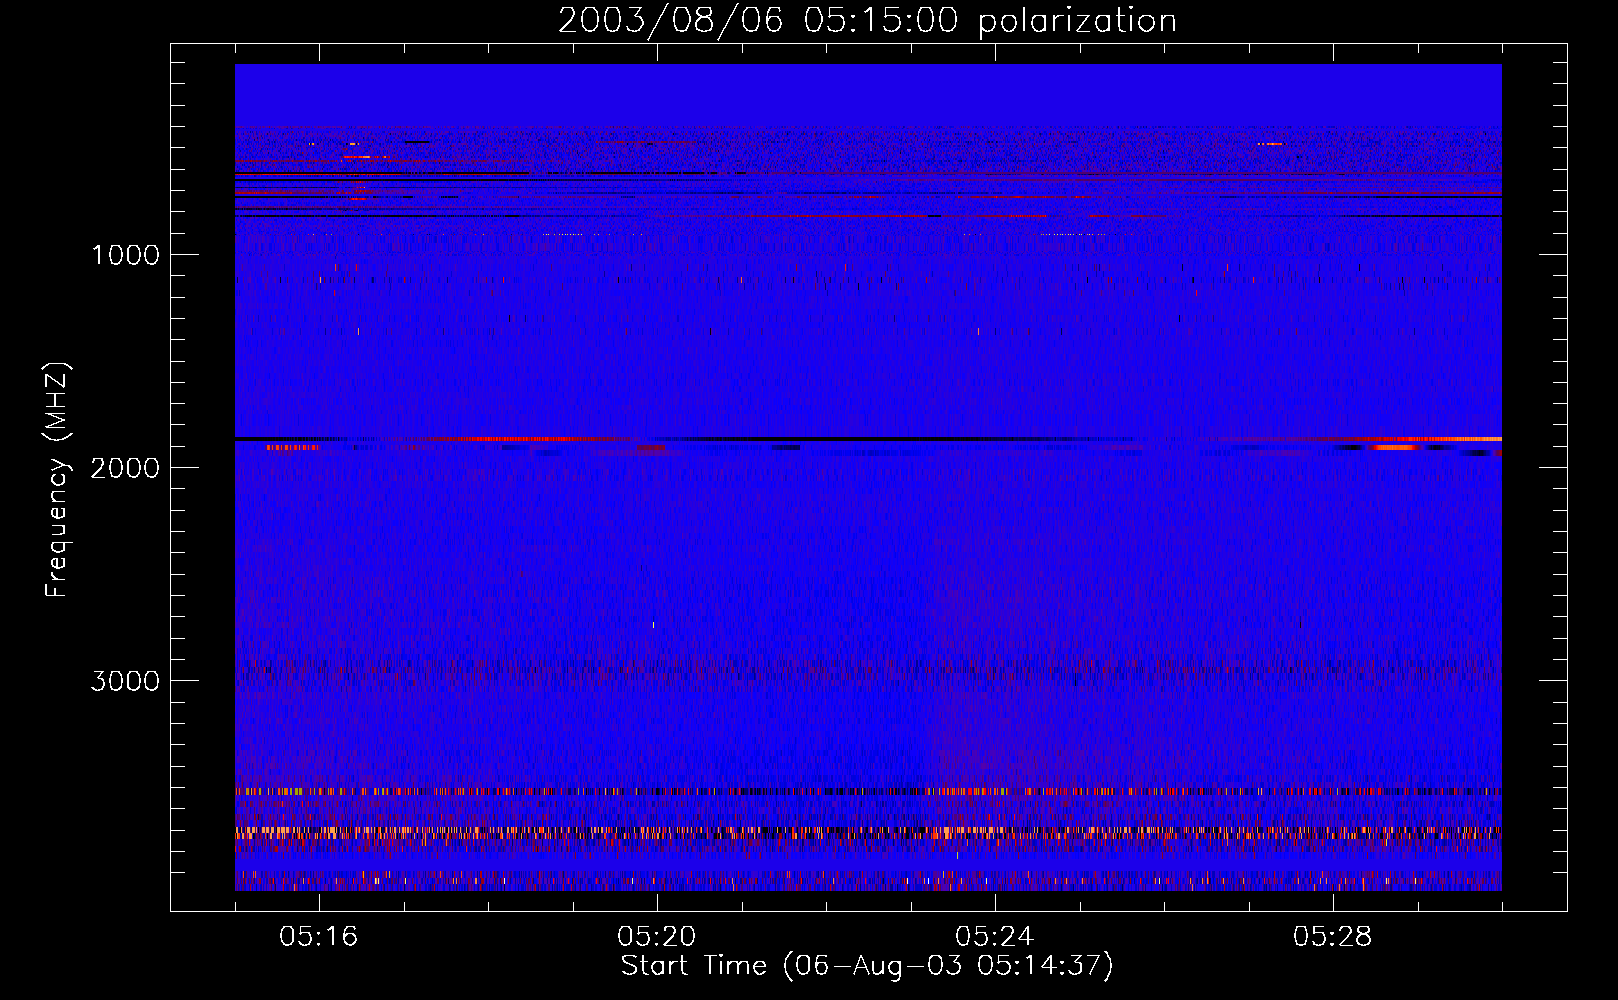Click the x-axis label "Start Time (06-Aug-03 05:14:37)"
This screenshot has width=1618, height=1000.
tap(867, 966)
